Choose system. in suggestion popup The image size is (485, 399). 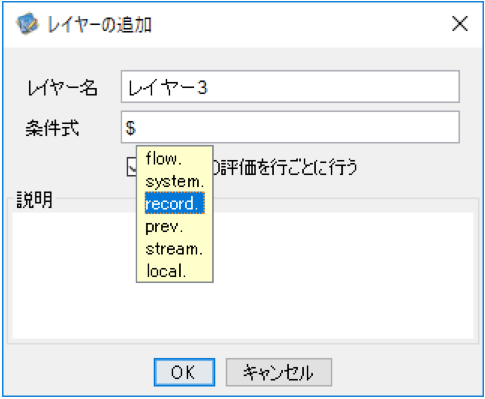174,181
